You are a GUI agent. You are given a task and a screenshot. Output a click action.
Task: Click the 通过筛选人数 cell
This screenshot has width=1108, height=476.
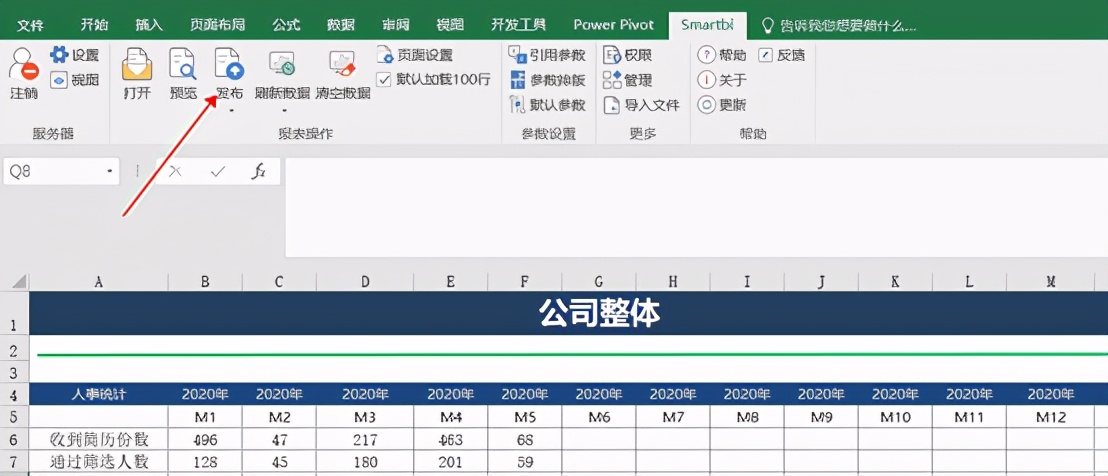point(99,463)
